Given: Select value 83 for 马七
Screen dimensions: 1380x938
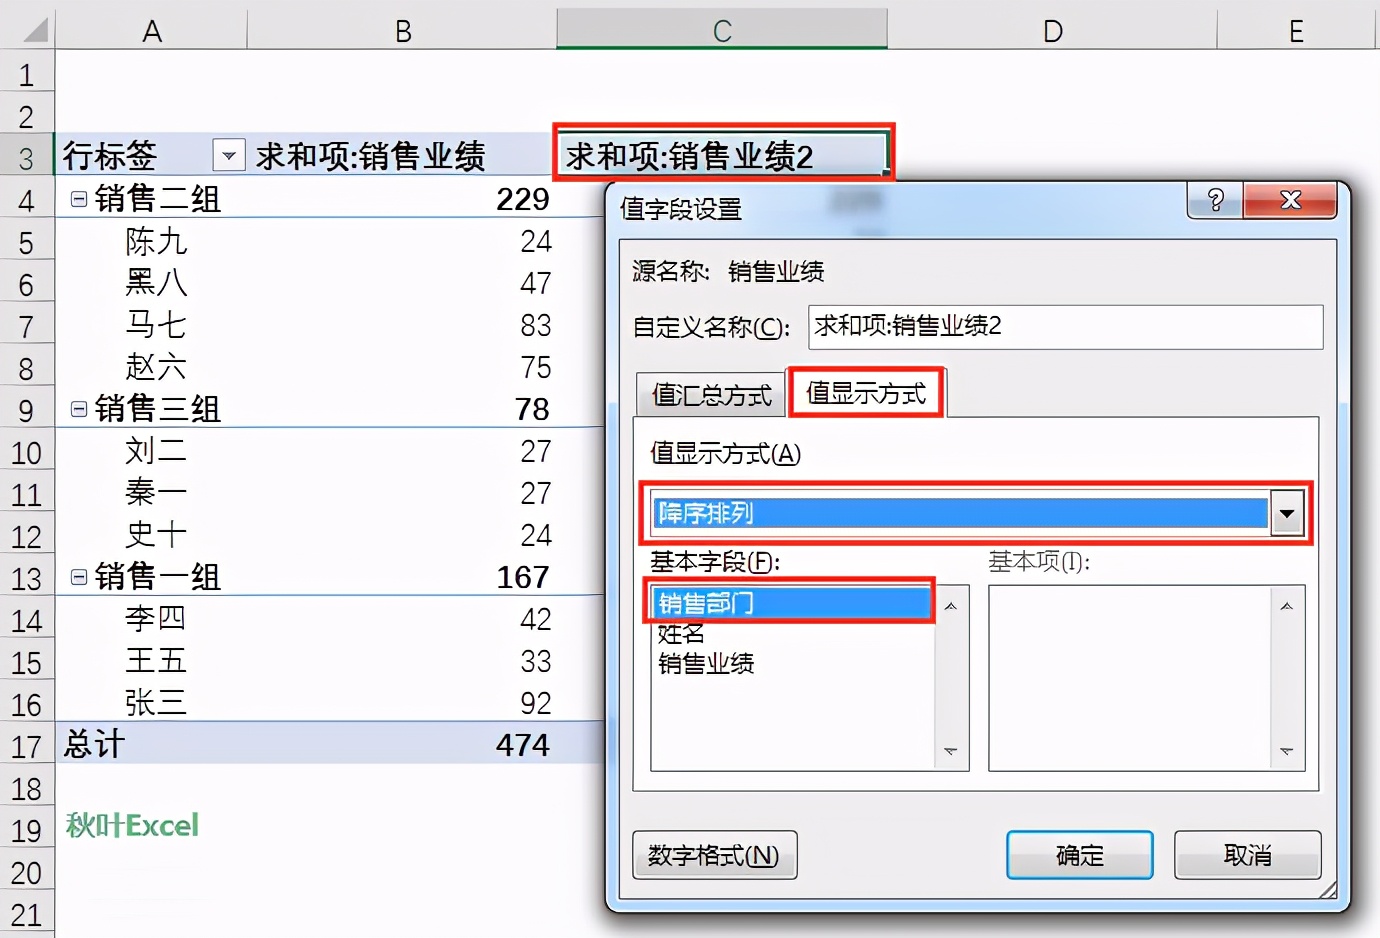Looking at the screenshot, I should pyautogui.click(x=535, y=325).
